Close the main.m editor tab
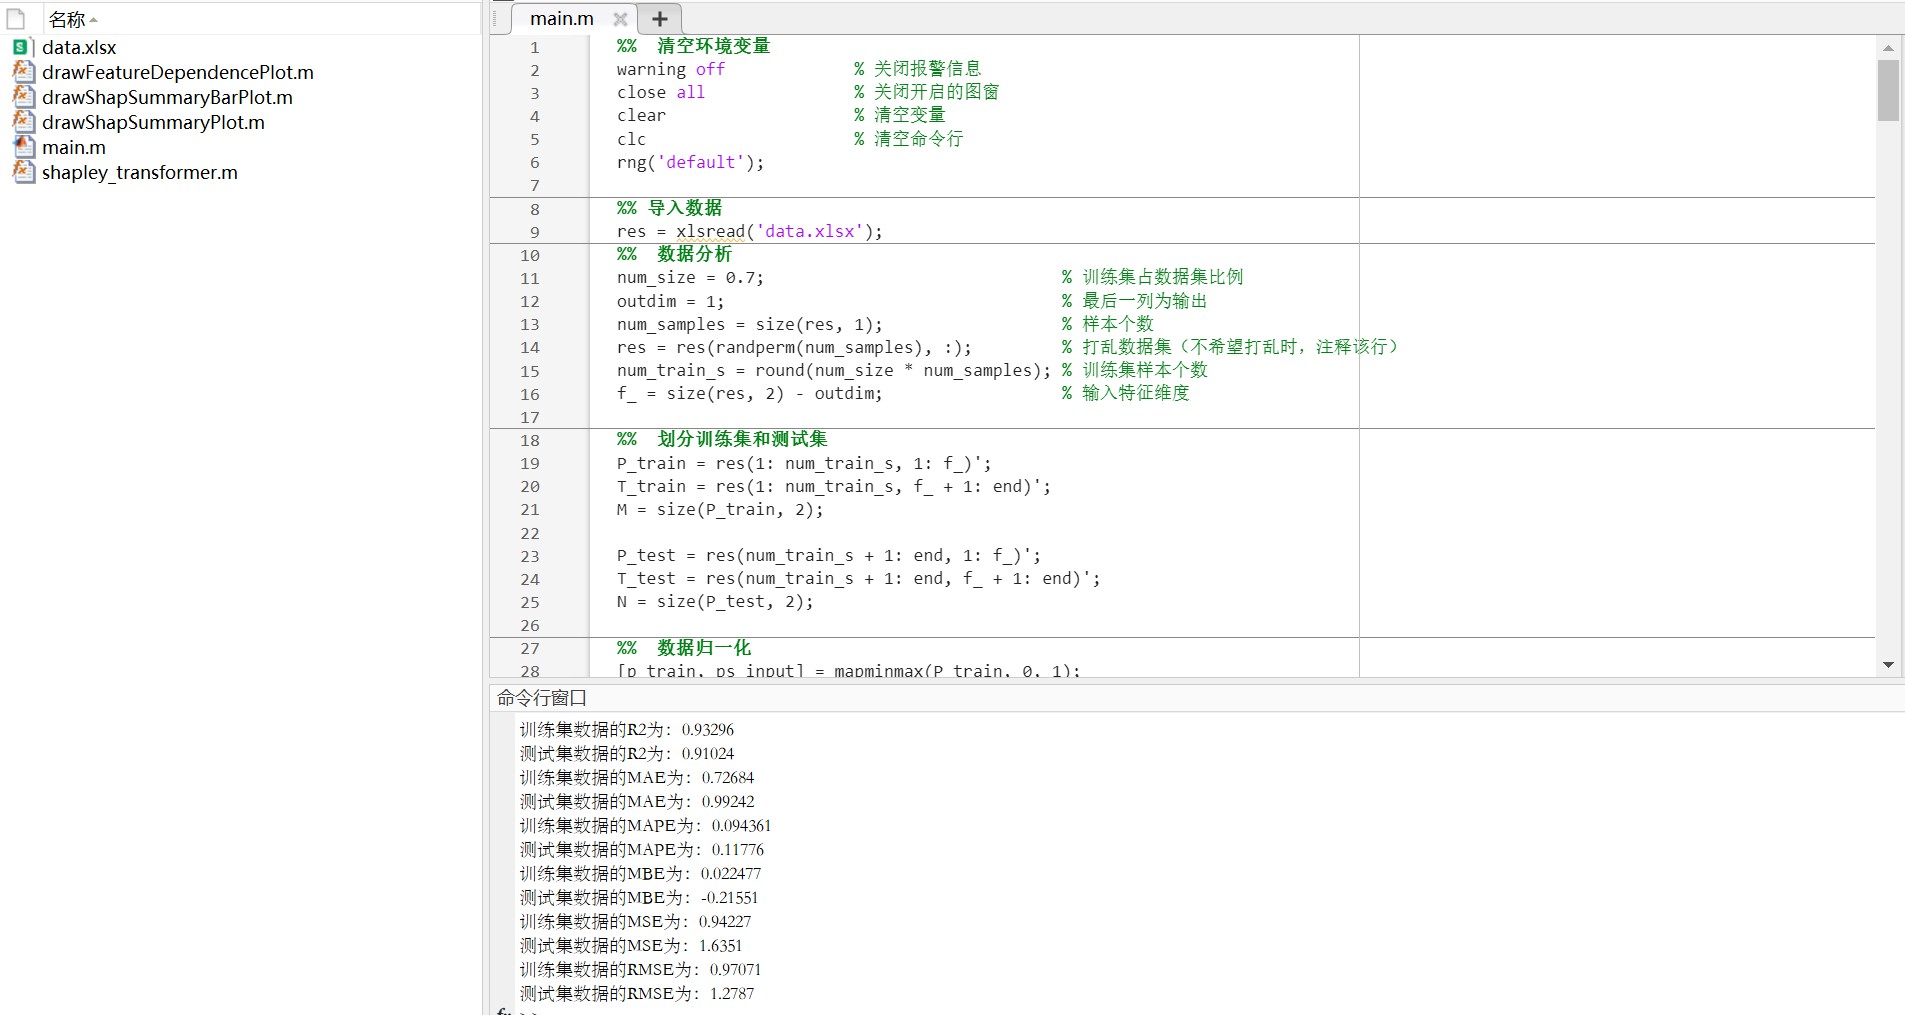The width and height of the screenshot is (1905, 1015). click(620, 19)
